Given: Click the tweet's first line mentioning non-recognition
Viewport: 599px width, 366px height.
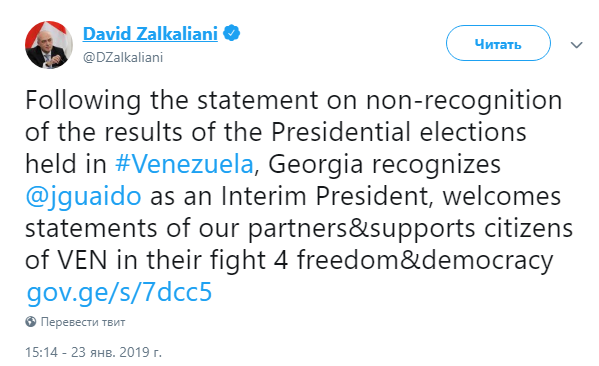Looking at the screenshot, I should 293,100.
